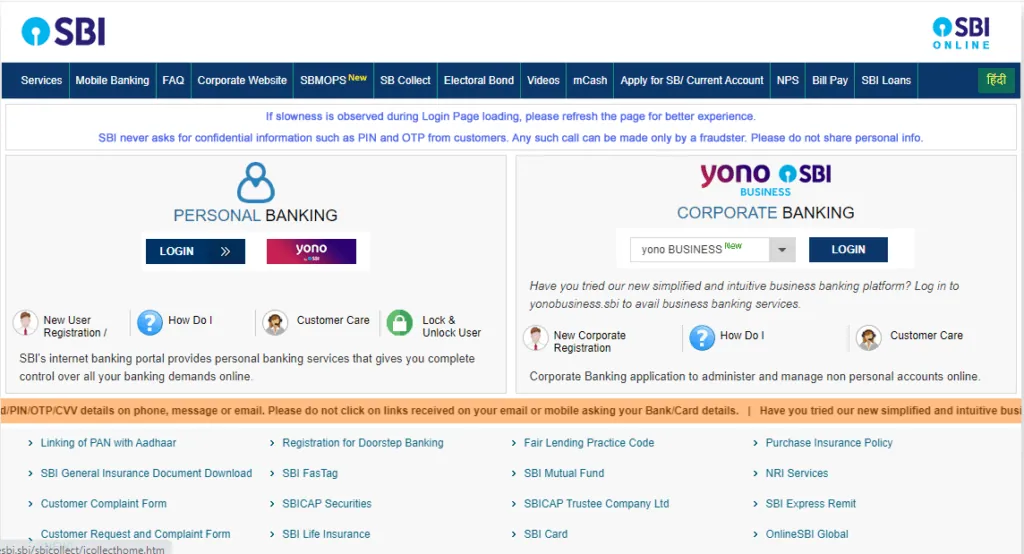Open Apply for SB/ Current Account menu item
1024x554 pixels.
[692, 80]
